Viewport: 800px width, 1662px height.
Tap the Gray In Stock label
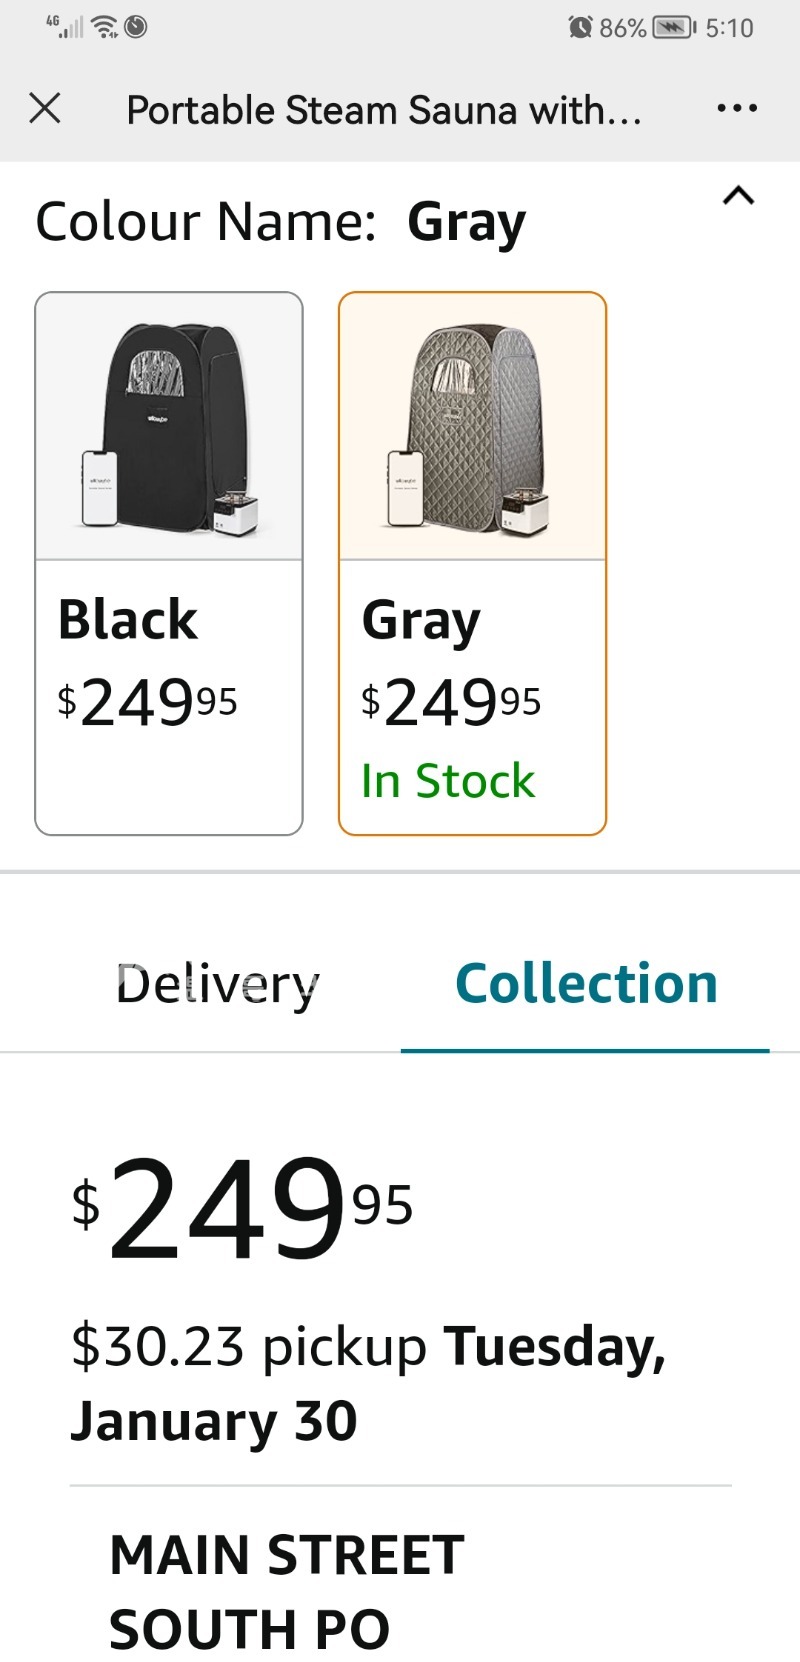click(448, 781)
